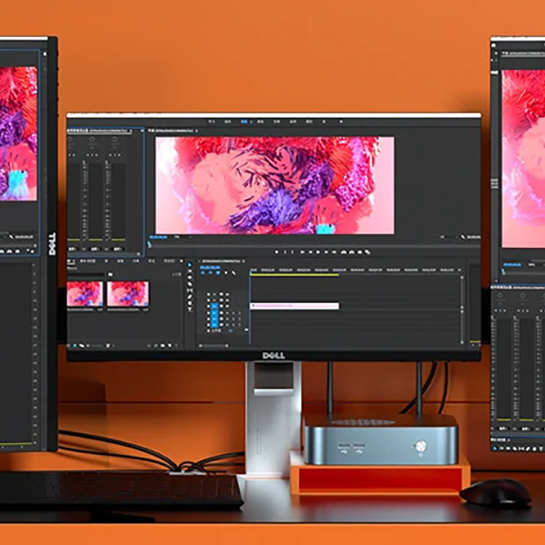Viewport: 545px width, 545px height.
Task: Click the Extract button in Program Monitor
Action: 351,252
